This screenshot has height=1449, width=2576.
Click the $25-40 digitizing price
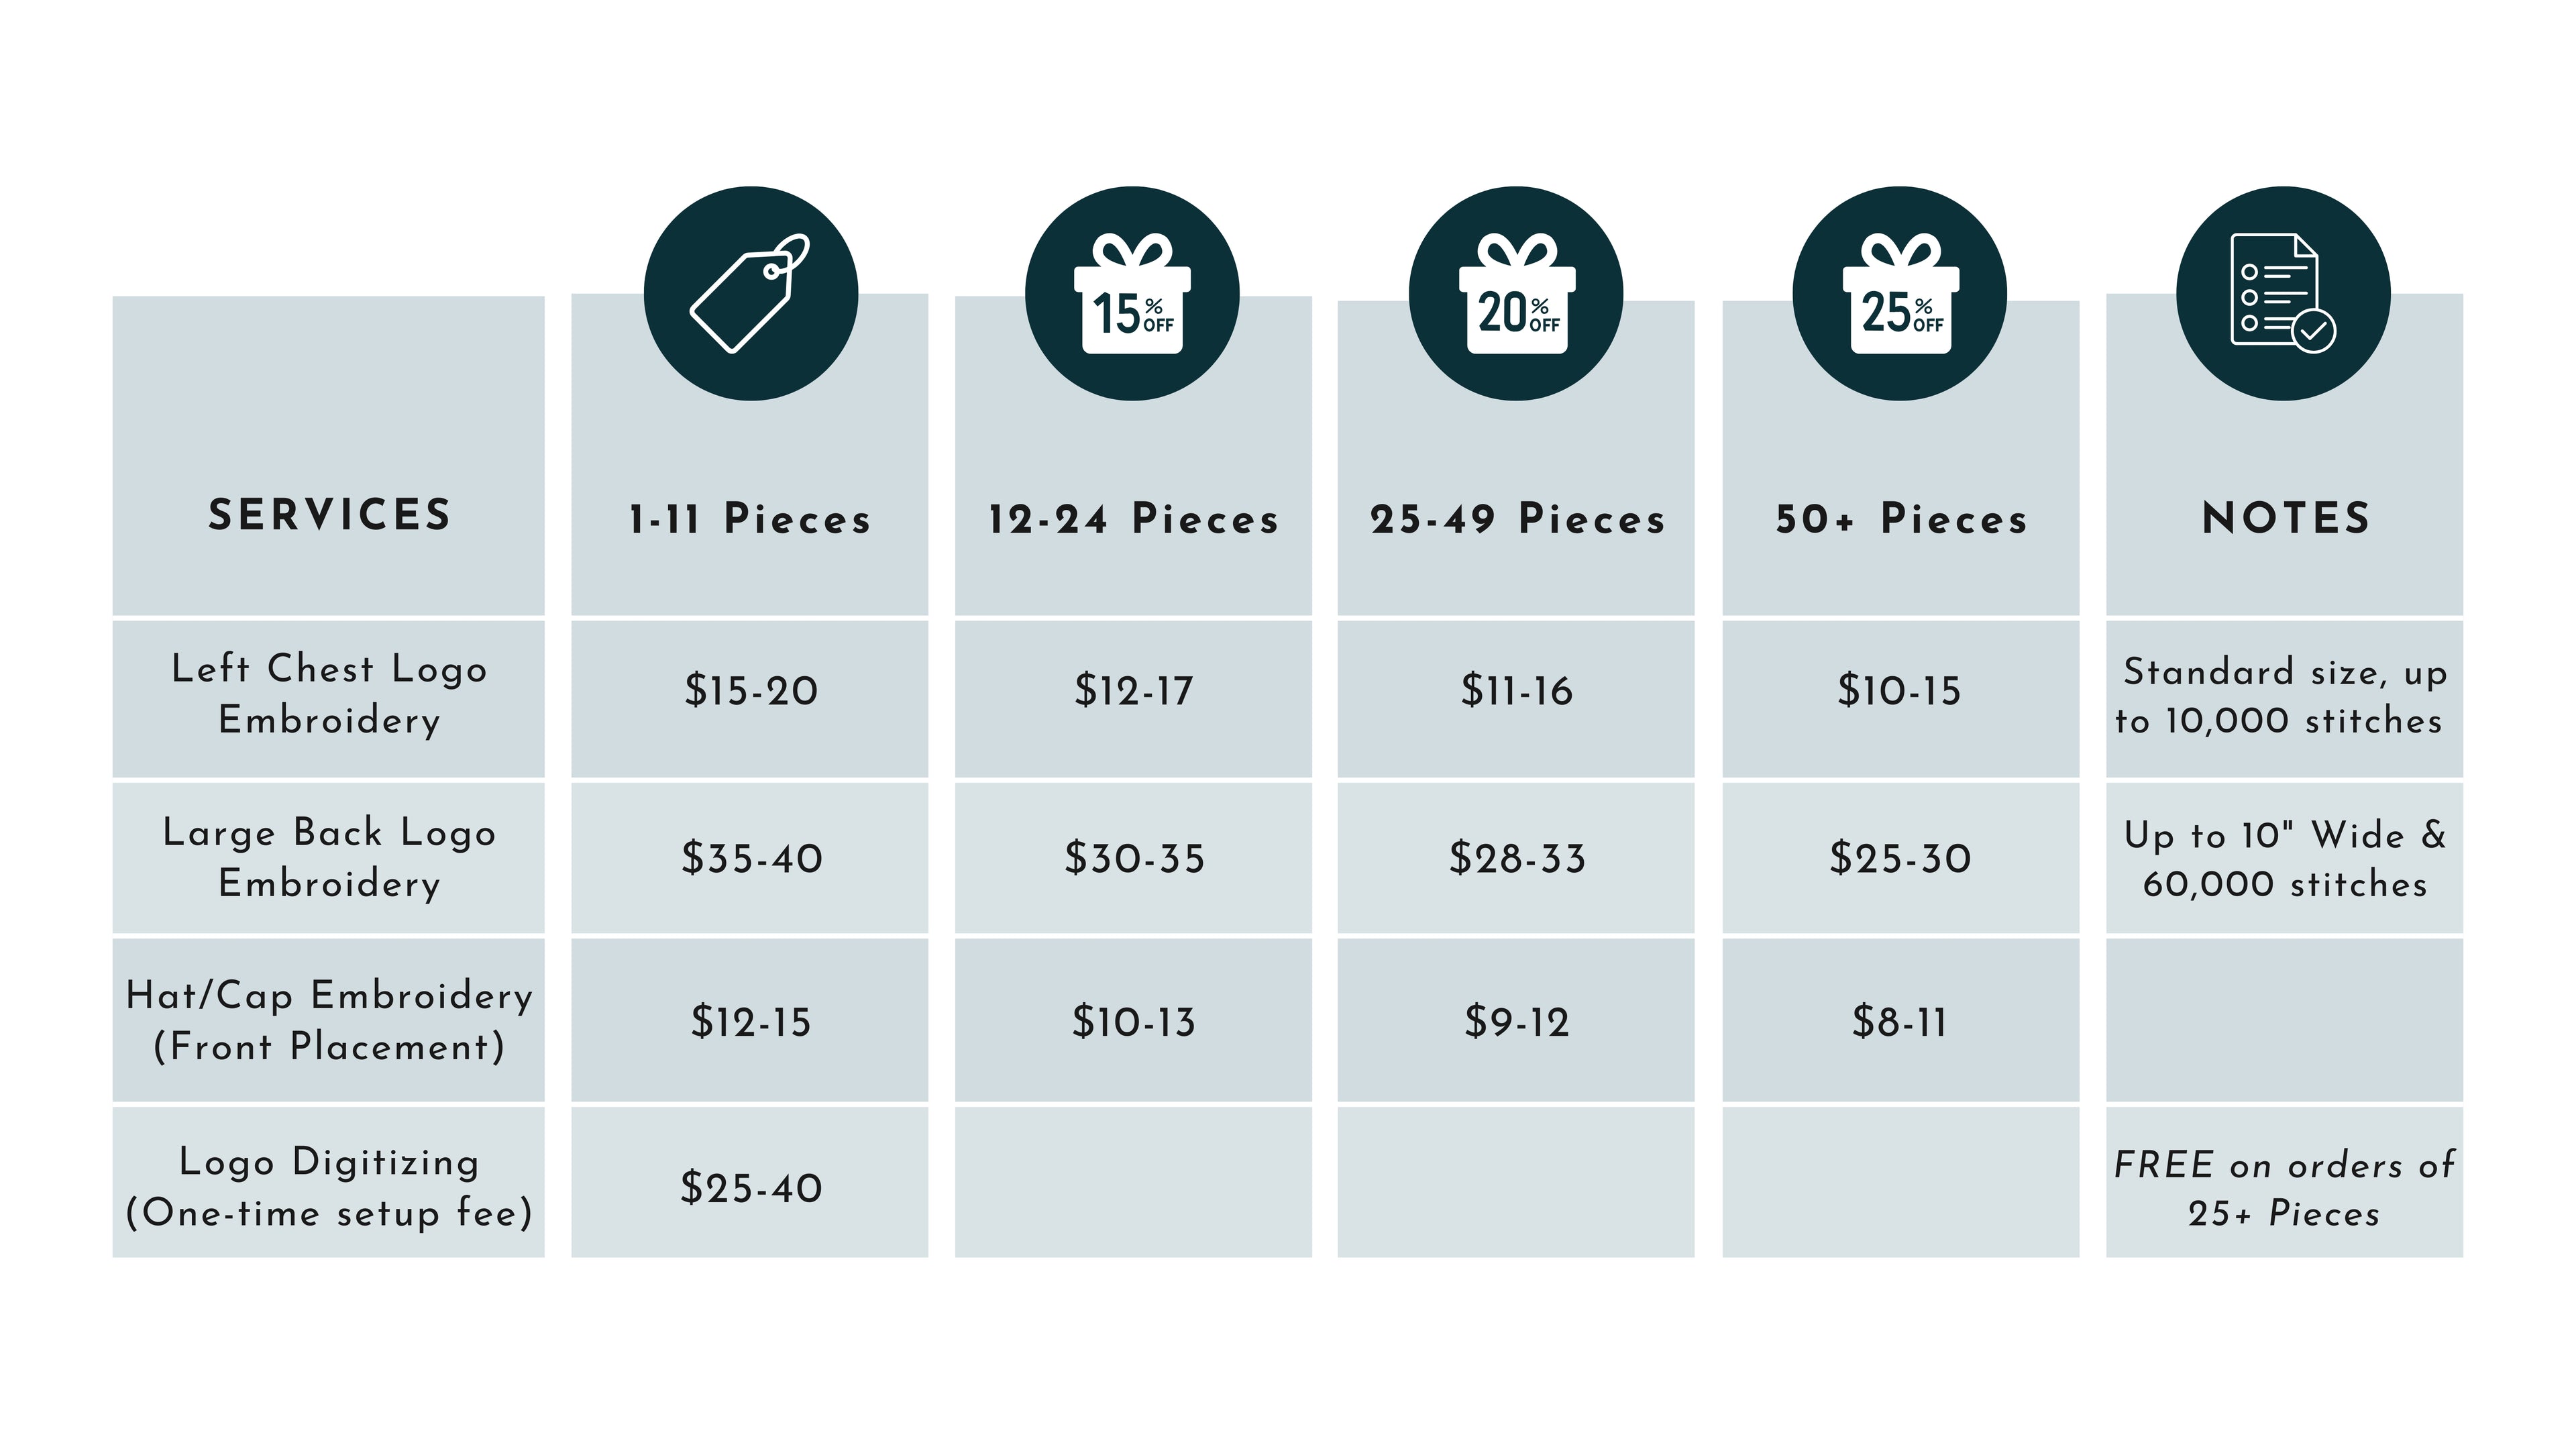point(751,1188)
